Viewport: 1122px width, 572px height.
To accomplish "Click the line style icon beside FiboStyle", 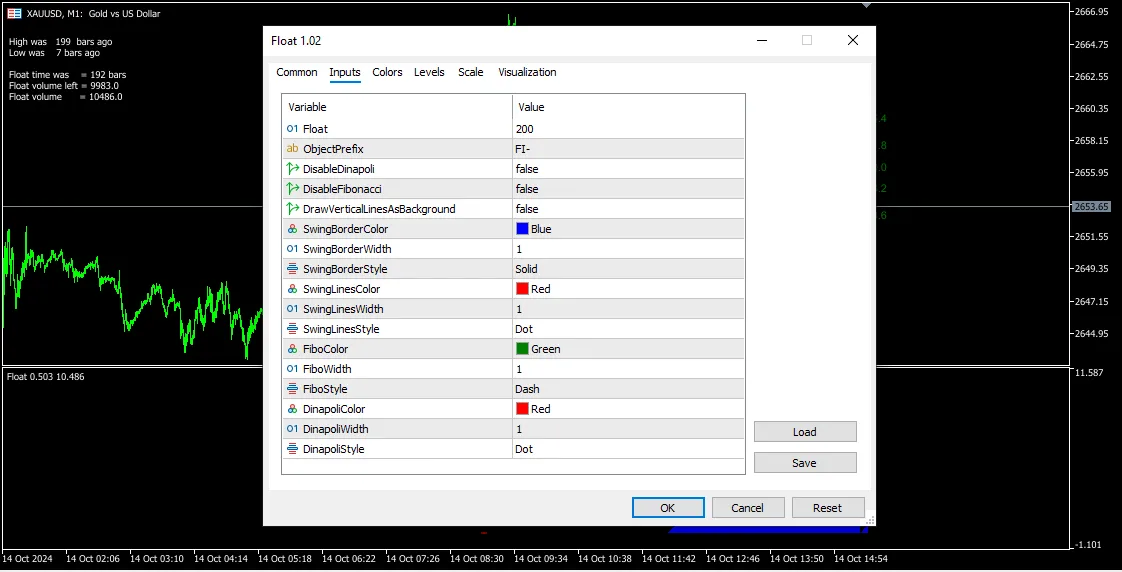I will [x=292, y=389].
